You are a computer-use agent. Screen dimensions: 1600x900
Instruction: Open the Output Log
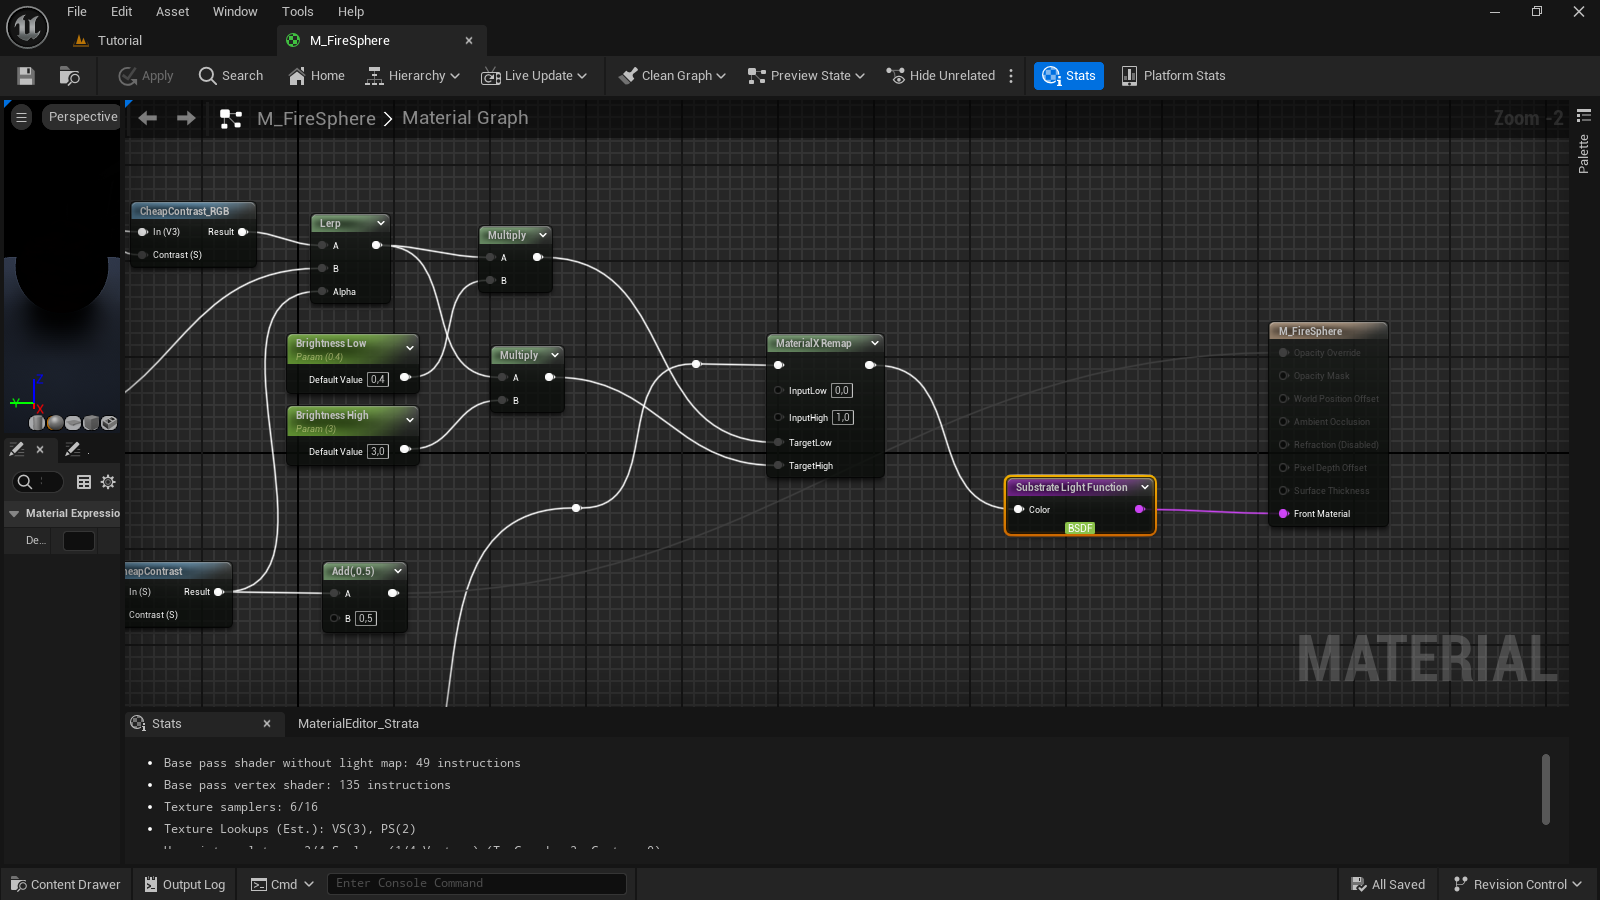pos(184,884)
